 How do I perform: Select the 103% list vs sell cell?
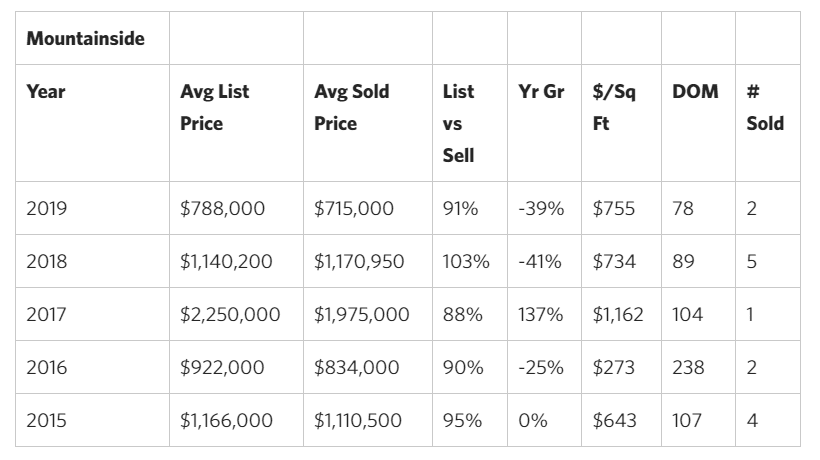coord(470,261)
